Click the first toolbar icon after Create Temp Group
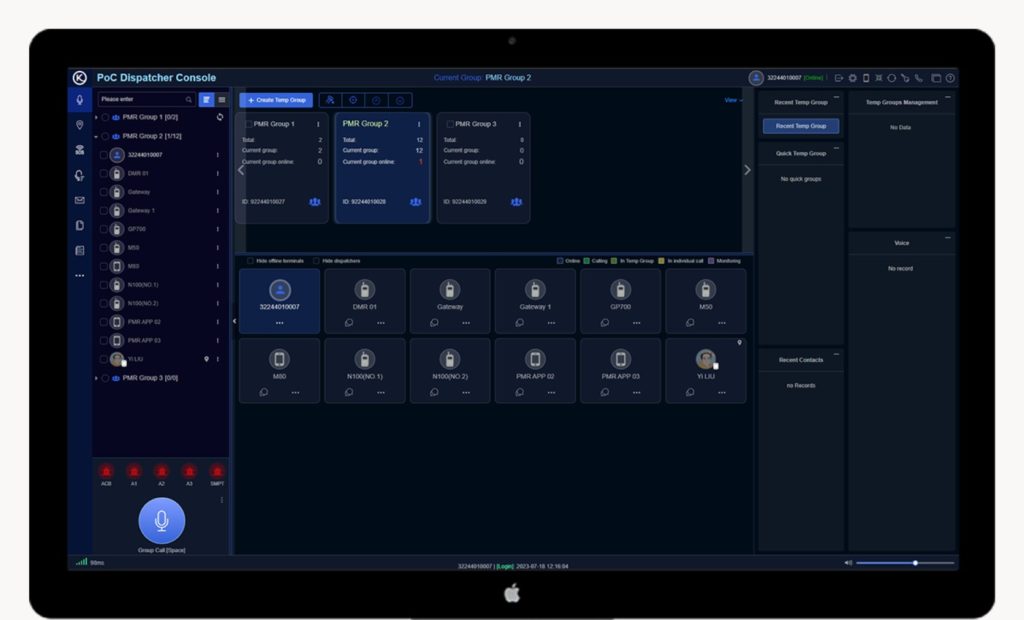Screen dimensions: 1024x620 pyautogui.click(x=330, y=100)
